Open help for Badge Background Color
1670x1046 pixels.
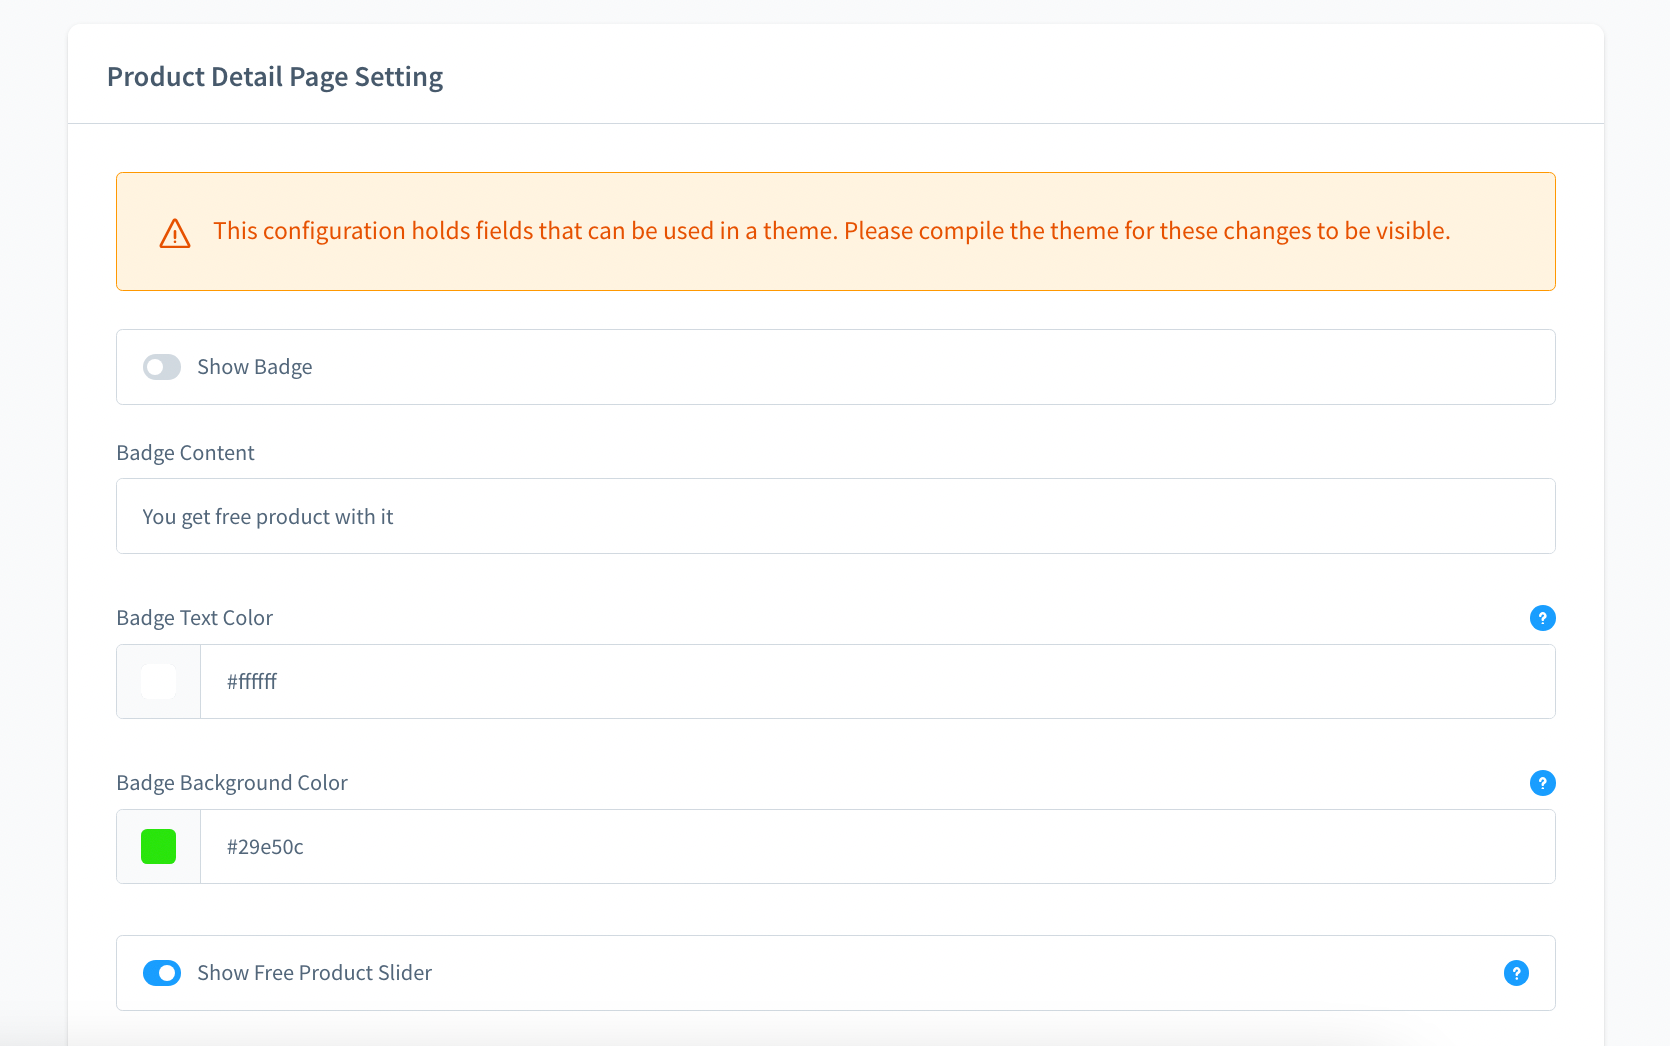pos(1542,783)
